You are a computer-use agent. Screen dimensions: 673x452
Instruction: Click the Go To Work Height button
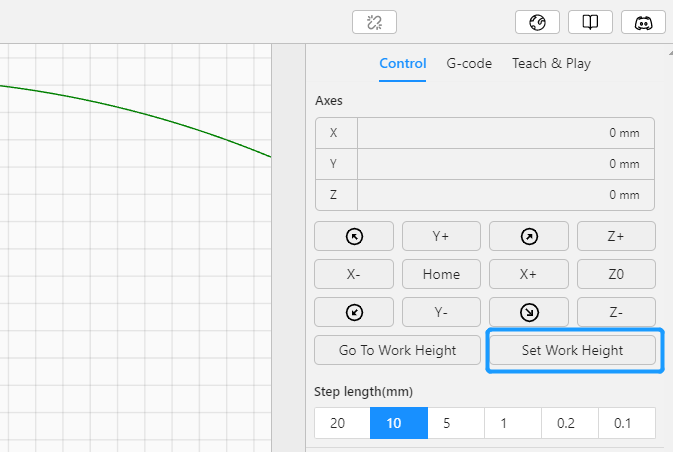tap(397, 350)
